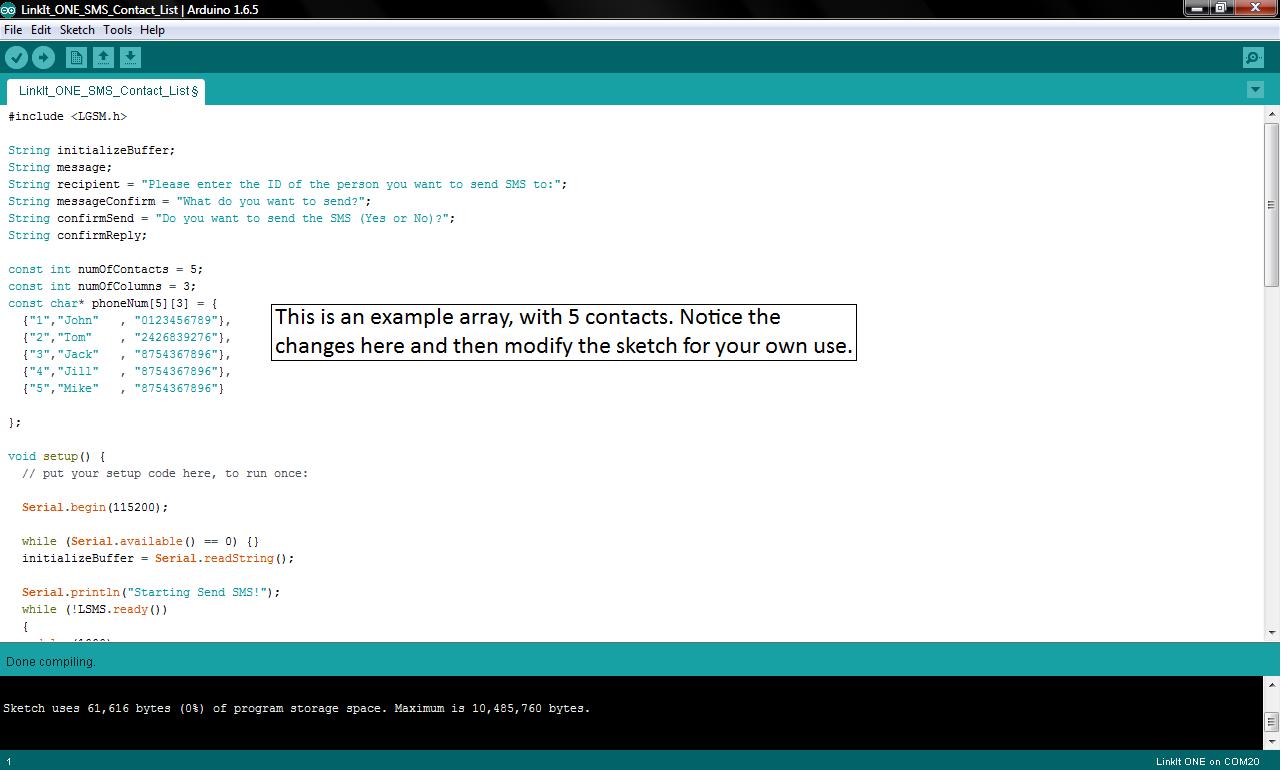Click the Jill contact row in array
This screenshot has width=1282, height=770.
click(127, 371)
